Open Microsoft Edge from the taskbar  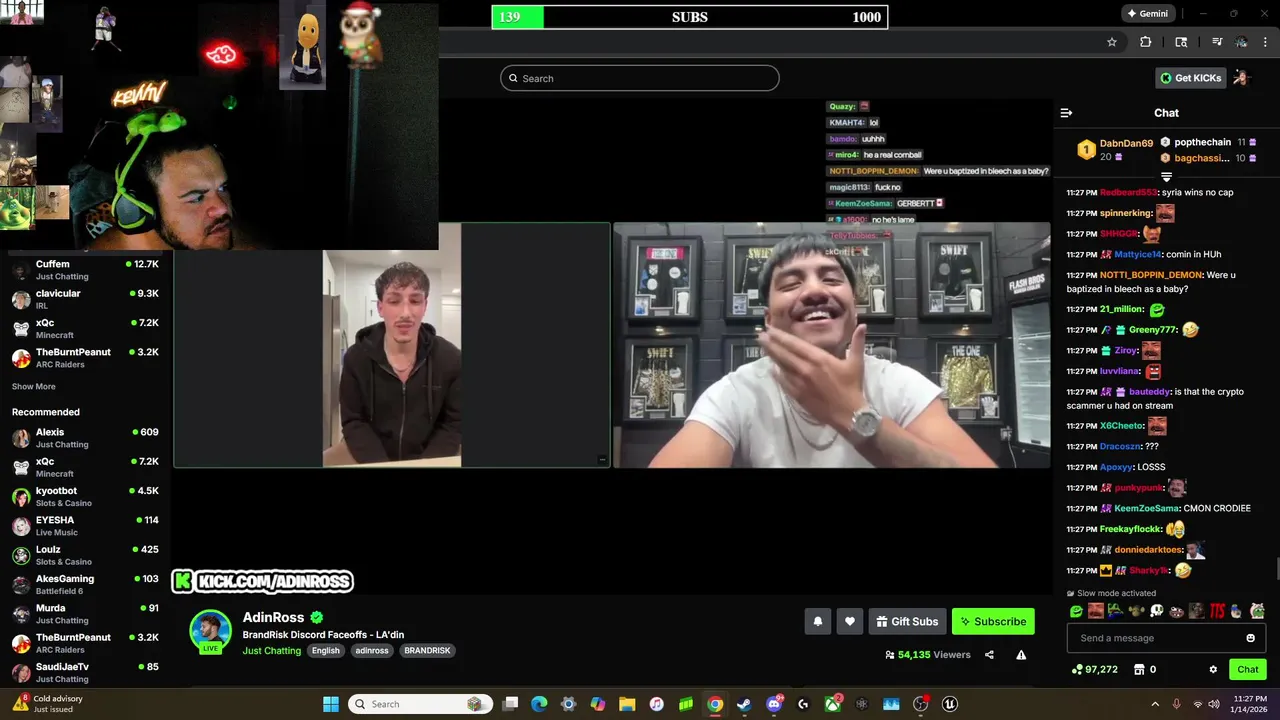539,704
